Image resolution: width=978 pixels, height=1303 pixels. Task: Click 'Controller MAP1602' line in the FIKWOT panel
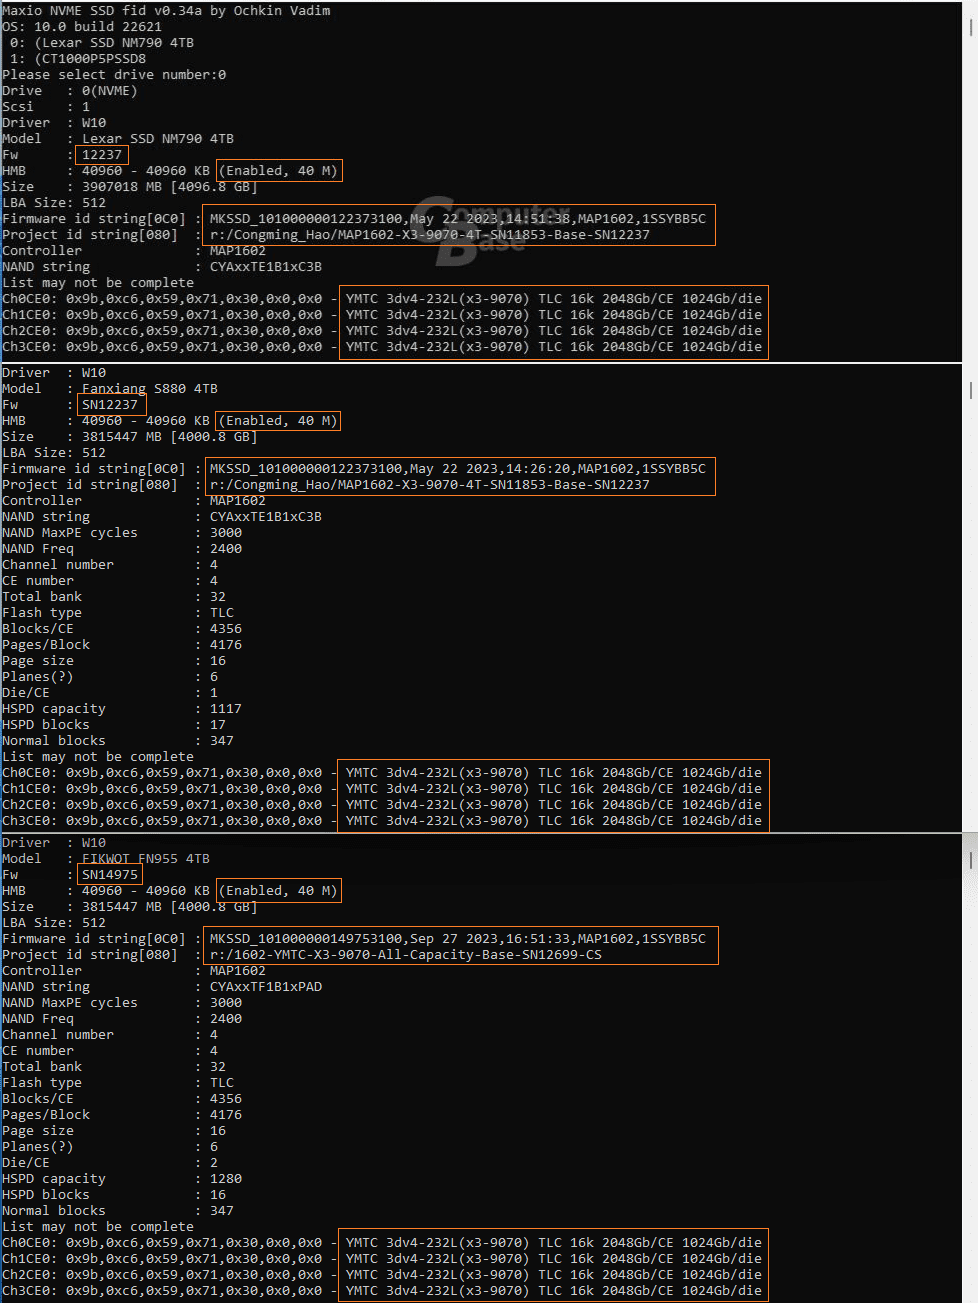coord(134,971)
